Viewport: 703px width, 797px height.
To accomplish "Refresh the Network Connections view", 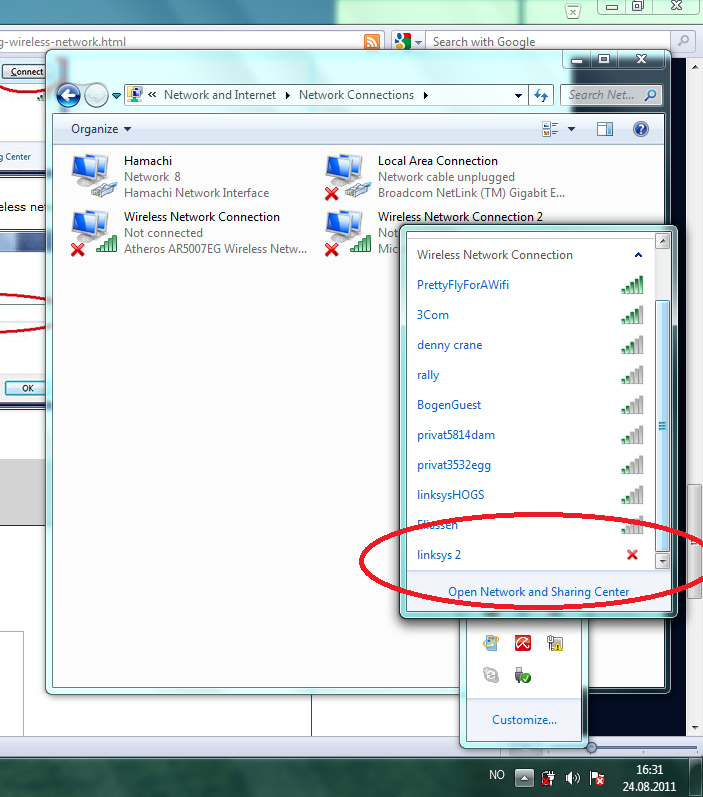I will pyautogui.click(x=541, y=95).
